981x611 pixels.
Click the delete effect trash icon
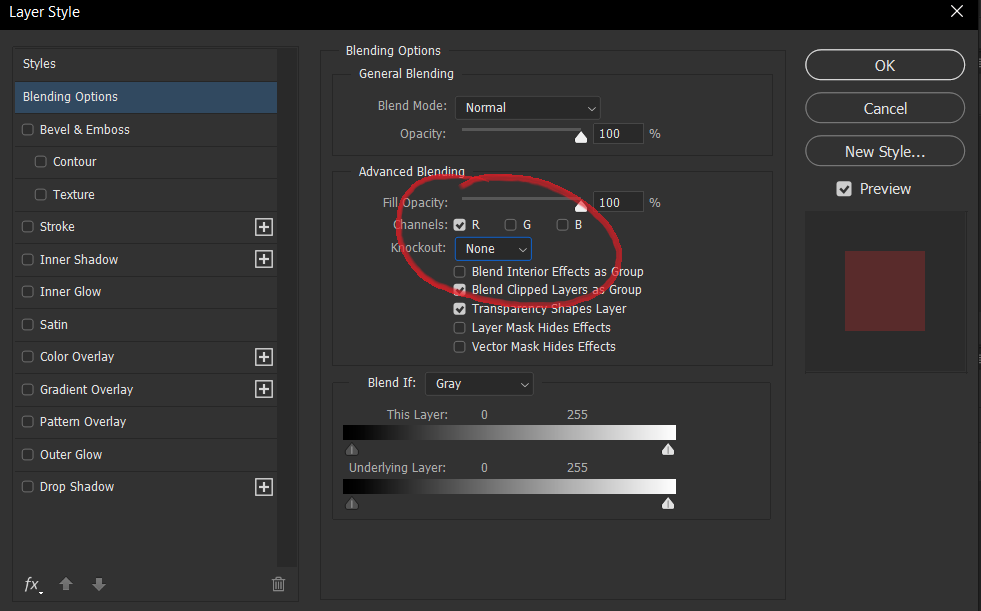(278, 584)
